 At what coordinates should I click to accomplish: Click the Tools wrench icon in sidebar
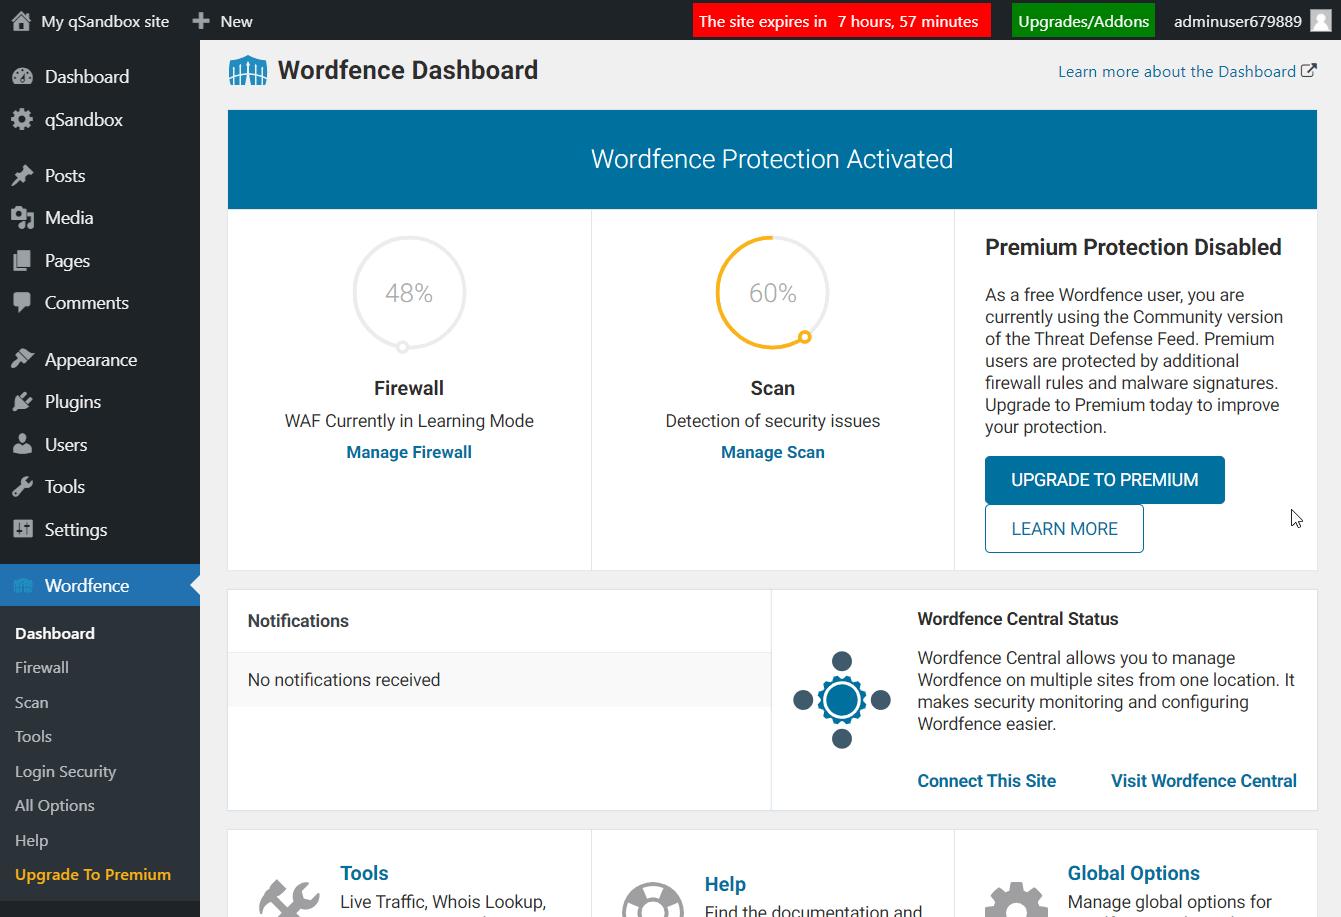click(x=22, y=487)
